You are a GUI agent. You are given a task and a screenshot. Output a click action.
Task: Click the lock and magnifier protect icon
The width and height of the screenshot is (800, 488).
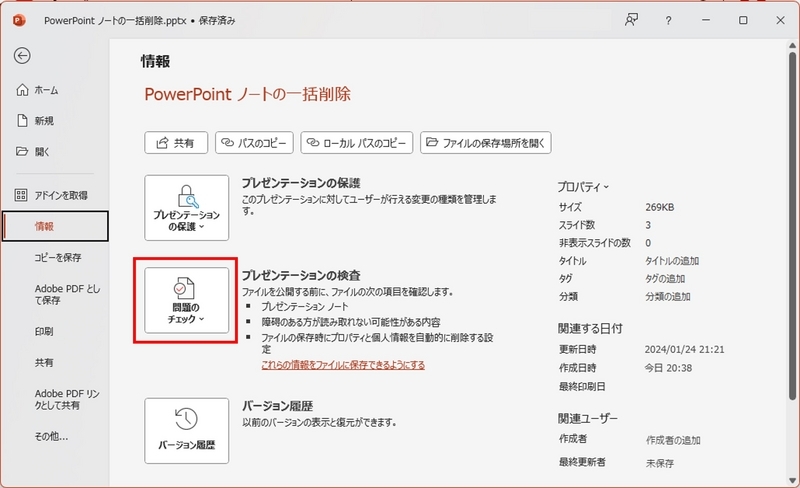pos(187,197)
